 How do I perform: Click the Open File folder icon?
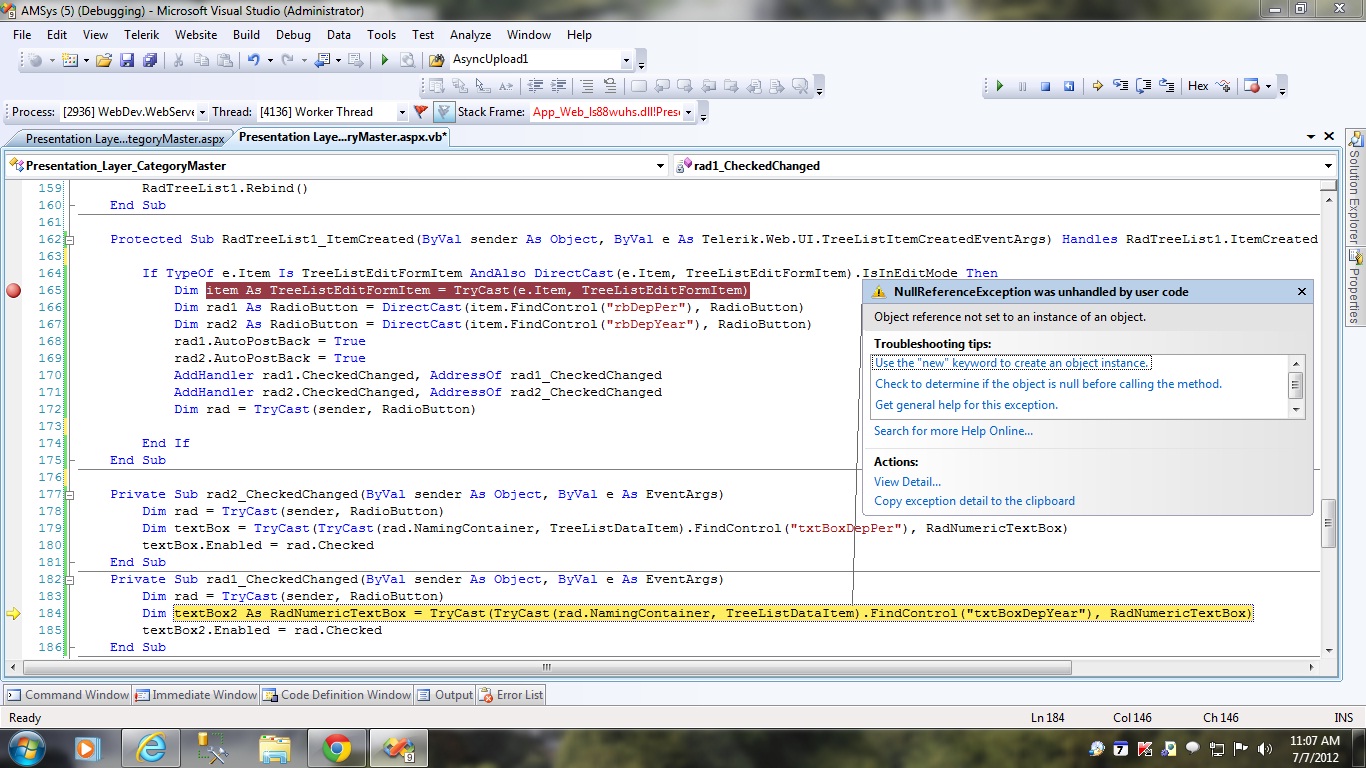[103, 60]
